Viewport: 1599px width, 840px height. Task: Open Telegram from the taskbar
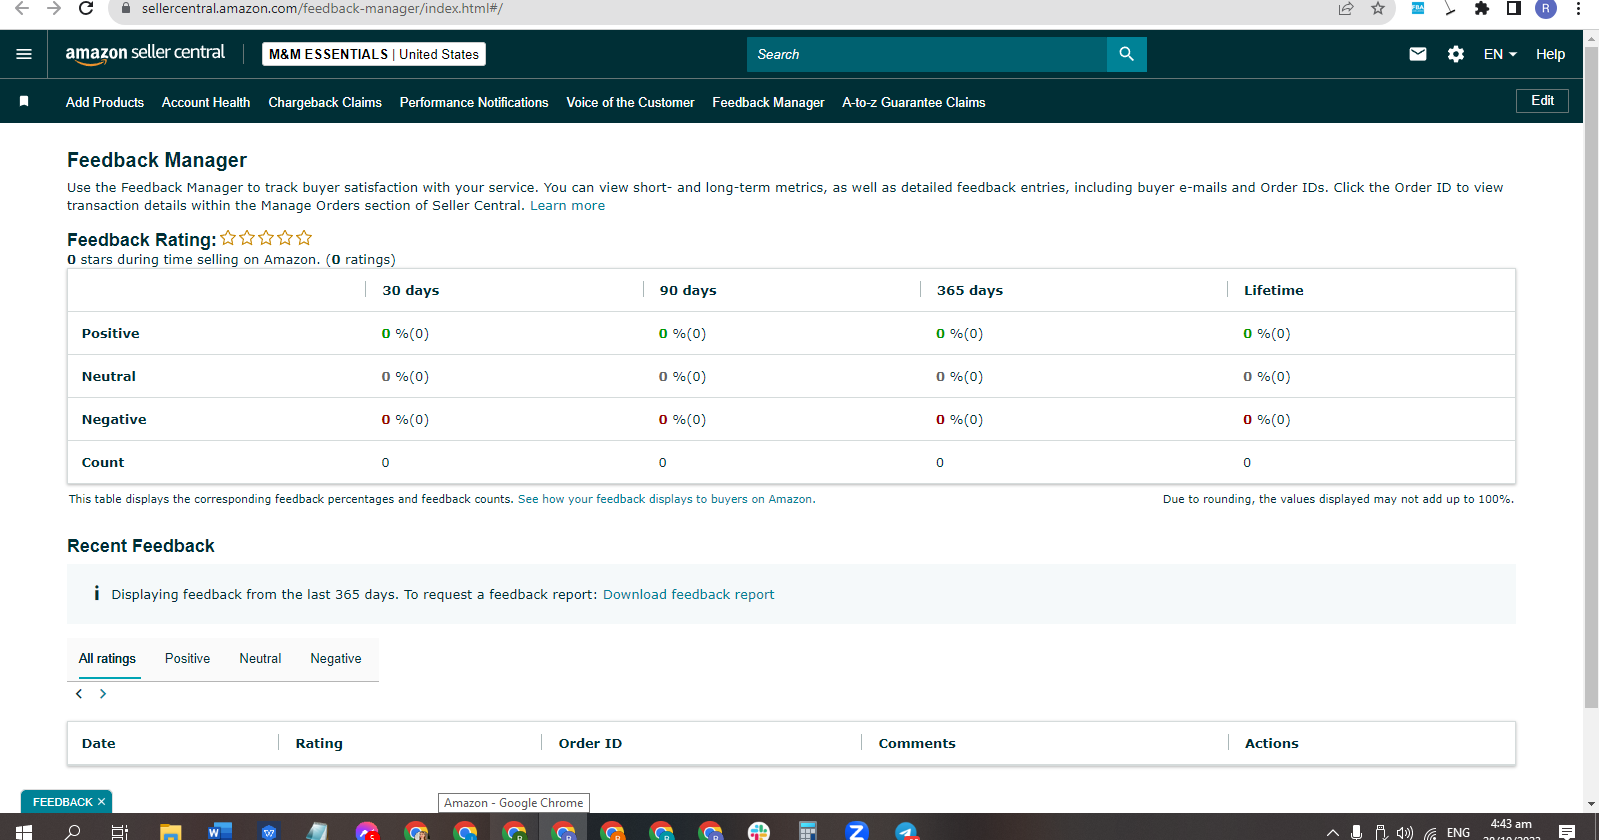pyautogui.click(x=906, y=831)
